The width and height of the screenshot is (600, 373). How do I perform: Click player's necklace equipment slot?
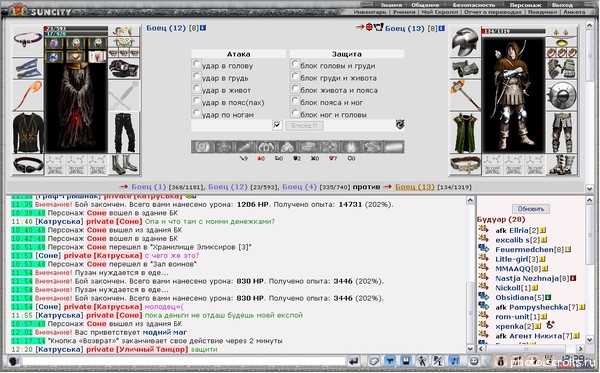(28, 41)
